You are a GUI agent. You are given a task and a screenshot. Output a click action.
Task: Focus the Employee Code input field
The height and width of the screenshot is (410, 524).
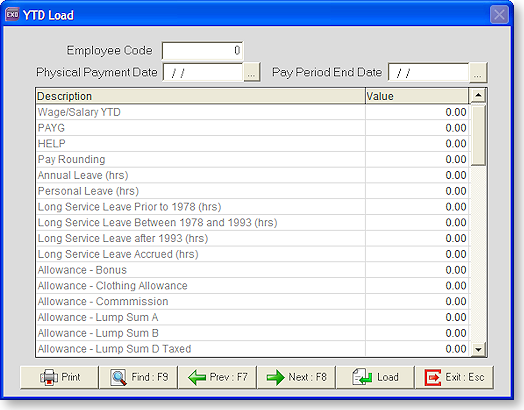pos(203,50)
